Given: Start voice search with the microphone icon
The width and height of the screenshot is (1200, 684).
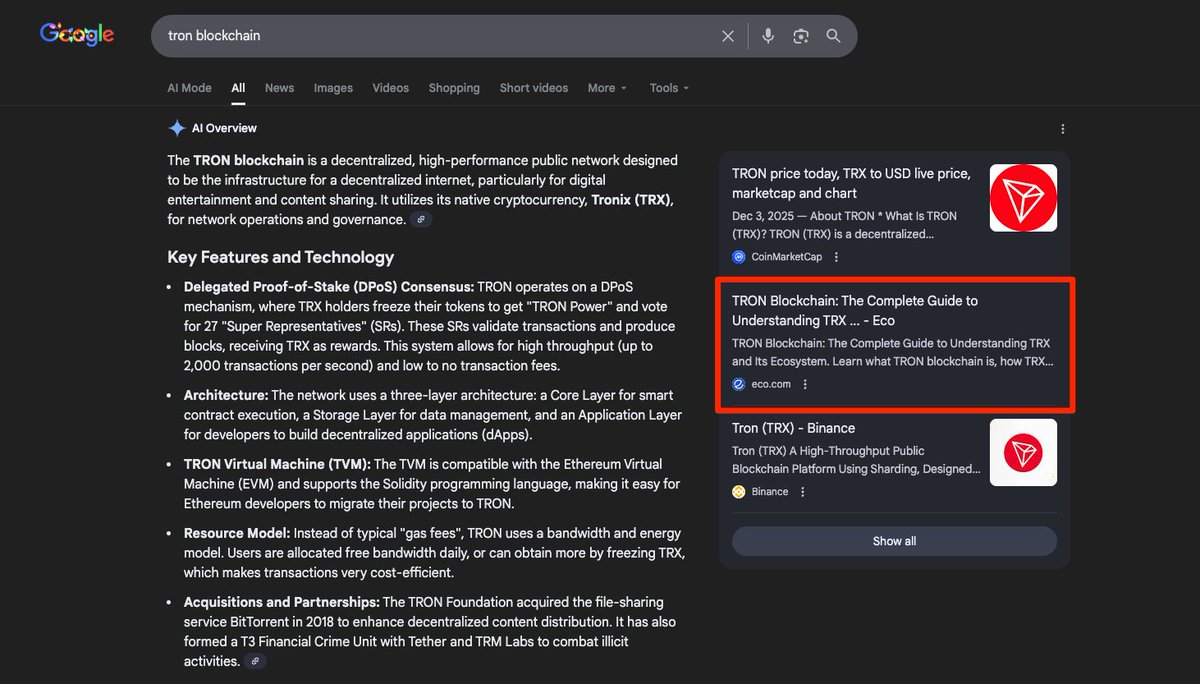Looking at the screenshot, I should (767, 36).
